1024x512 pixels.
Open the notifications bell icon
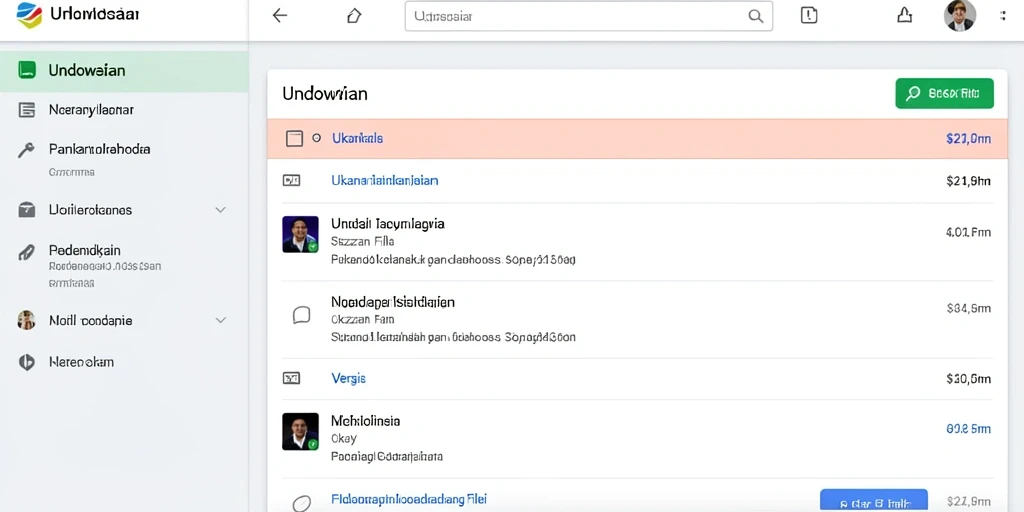[x=904, y=16]
